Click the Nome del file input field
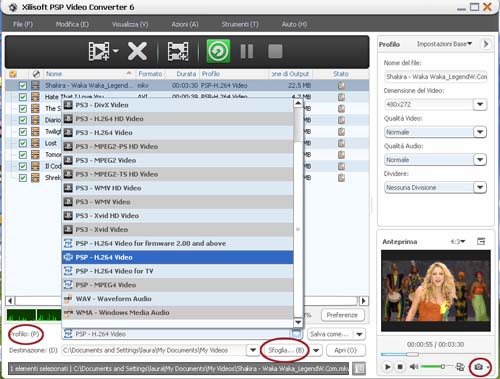 pyautogui.click(x=436, y=77)
